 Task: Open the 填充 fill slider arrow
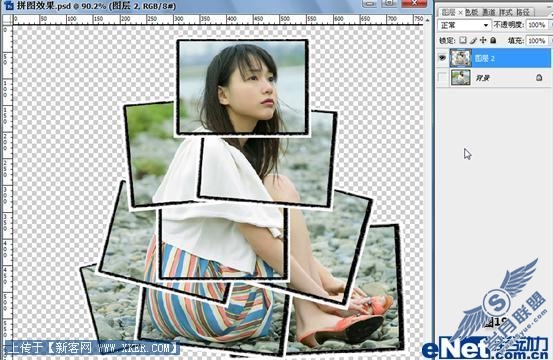coord(551,41)
